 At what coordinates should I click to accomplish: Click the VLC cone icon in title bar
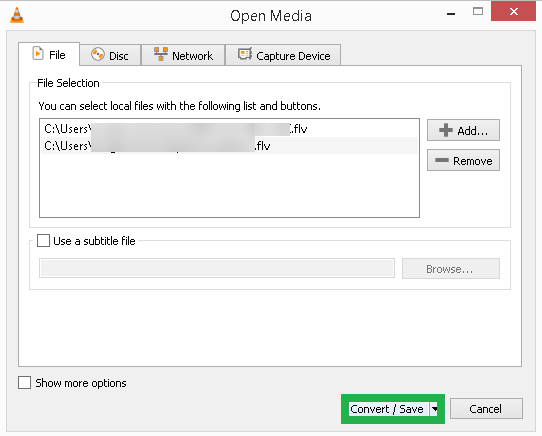pos(17,15)
